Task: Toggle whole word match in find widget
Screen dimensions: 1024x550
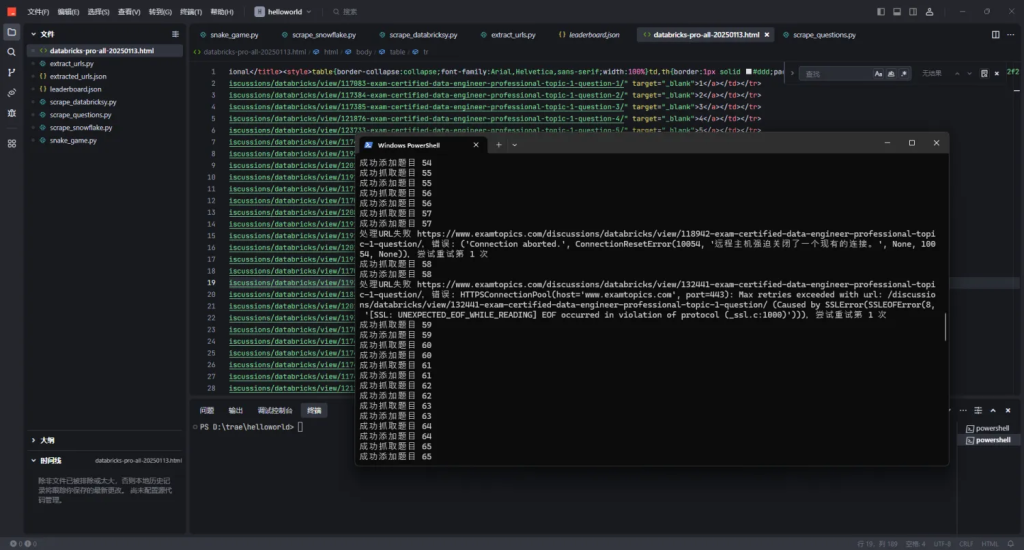Action: [x=891, y=74]
